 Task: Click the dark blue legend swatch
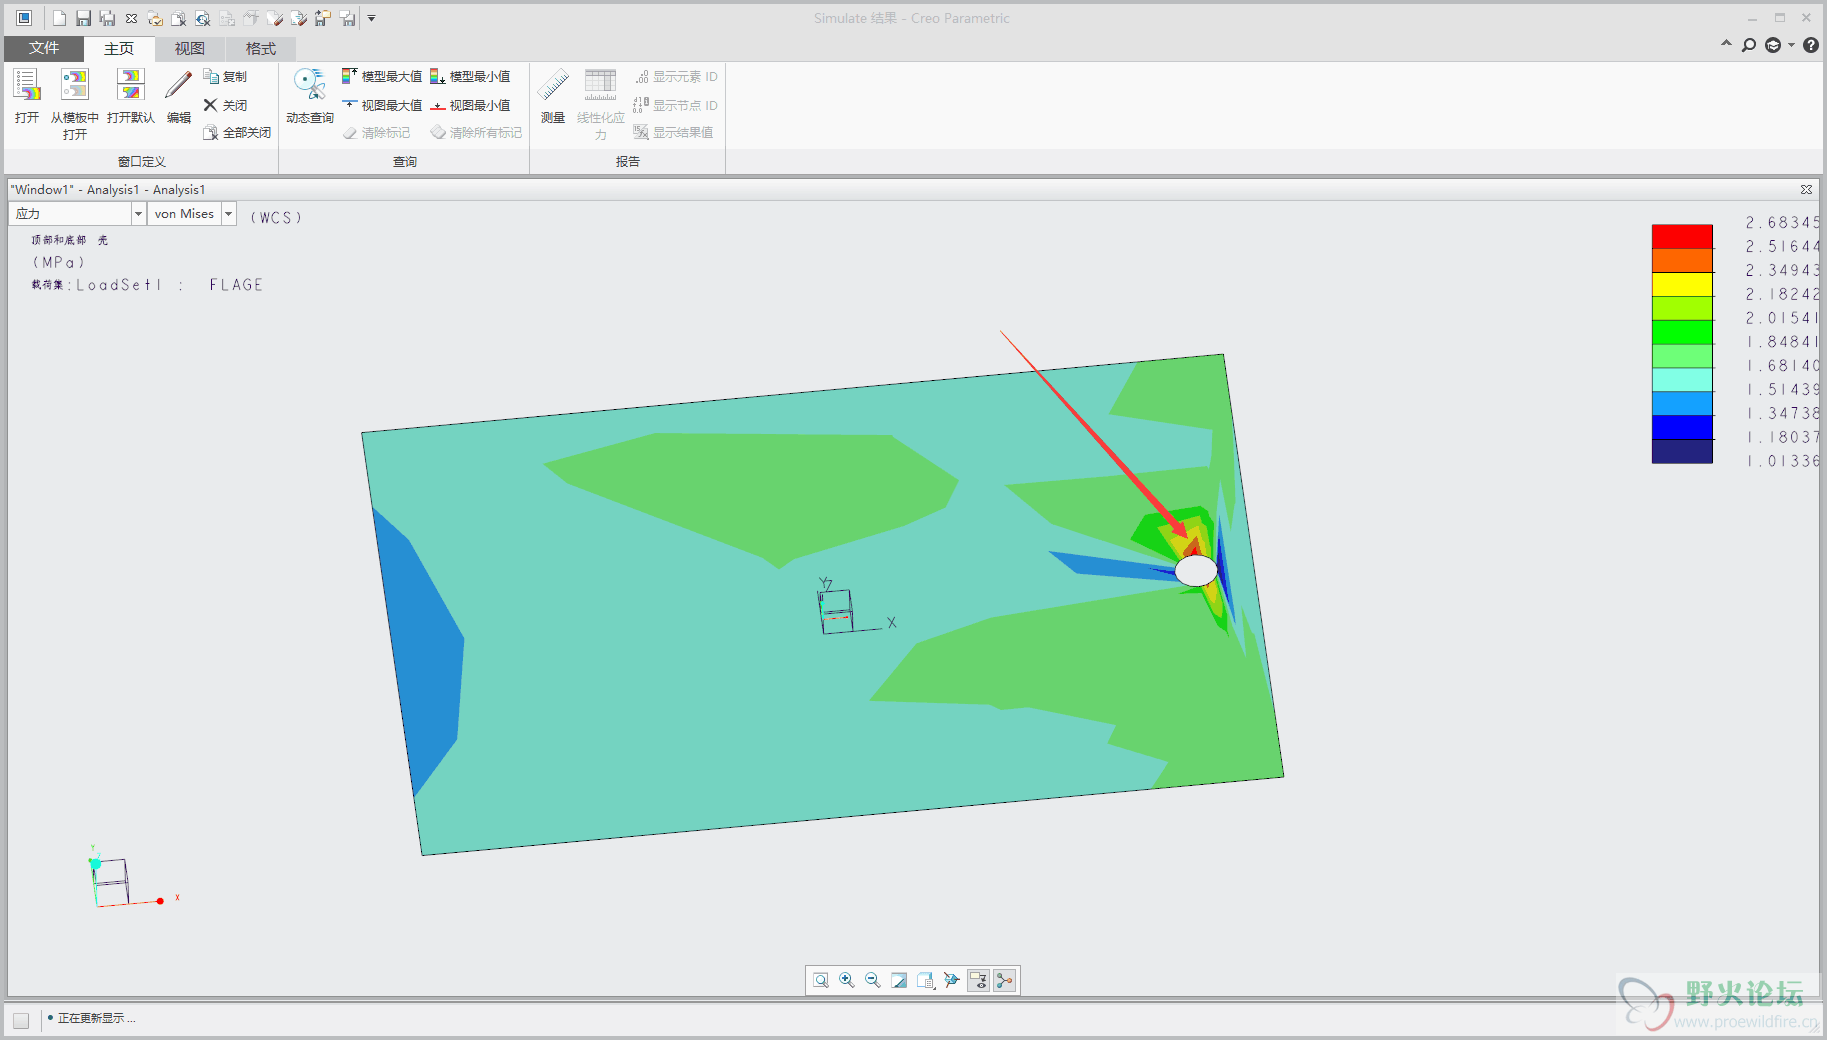coord(1682,451)
